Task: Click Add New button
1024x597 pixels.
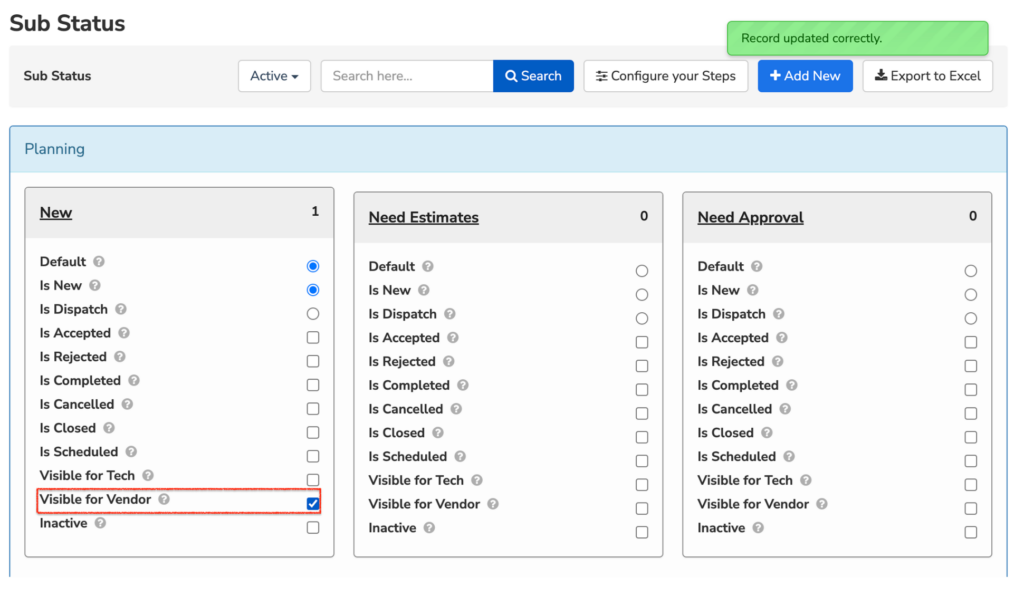Action: (805, 76)
